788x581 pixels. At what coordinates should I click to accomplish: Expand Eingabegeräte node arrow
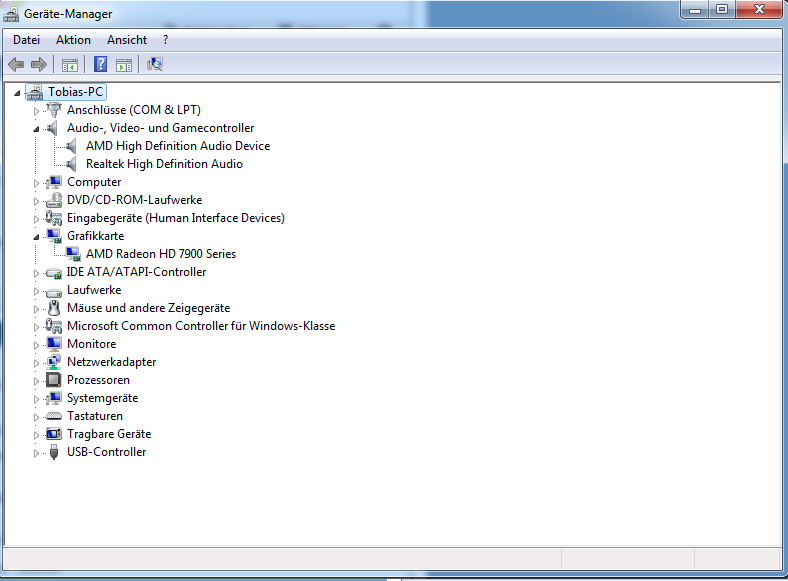coord(36,219)
